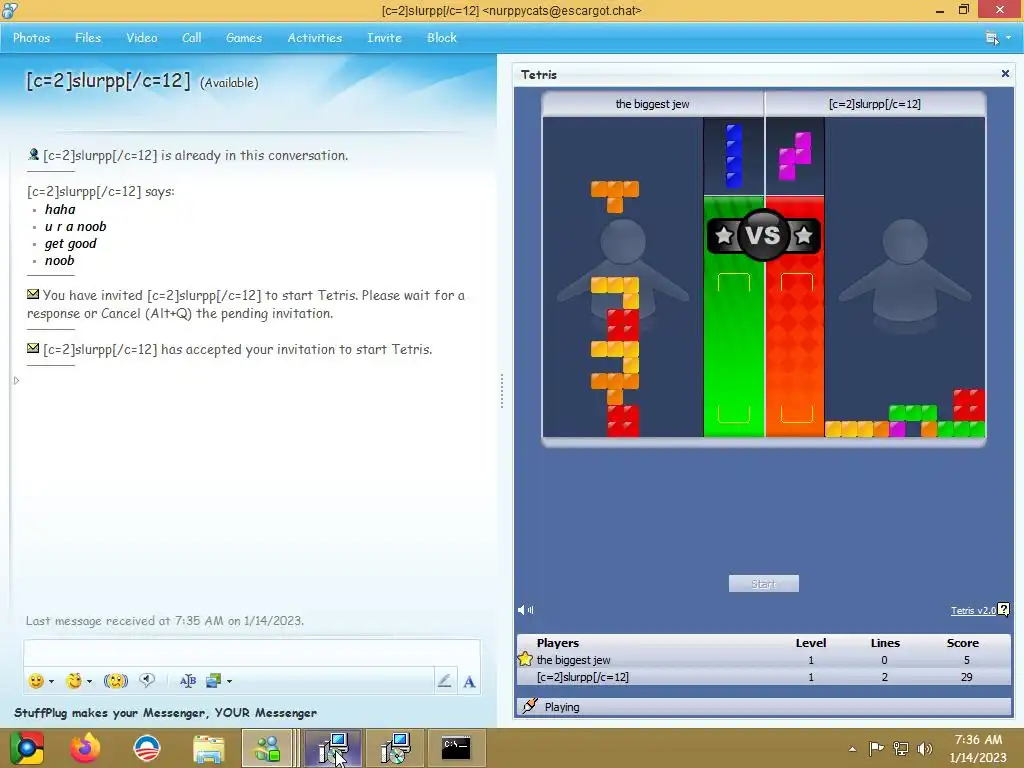Select the [c=2]slurpp[/c=12] row in players table
Image resolution: width=1024 pixels, height=768 pixels.
(x=763, y=677)
